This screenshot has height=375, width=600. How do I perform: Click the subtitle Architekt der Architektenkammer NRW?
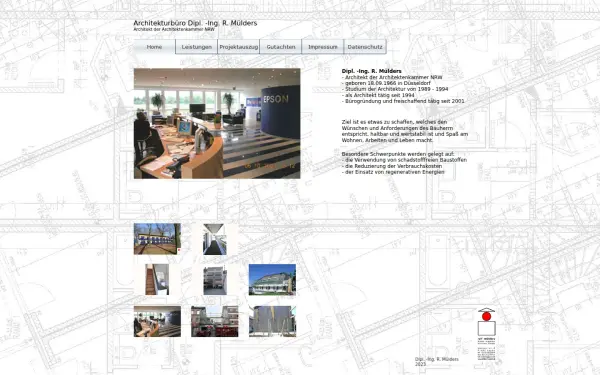174,29
